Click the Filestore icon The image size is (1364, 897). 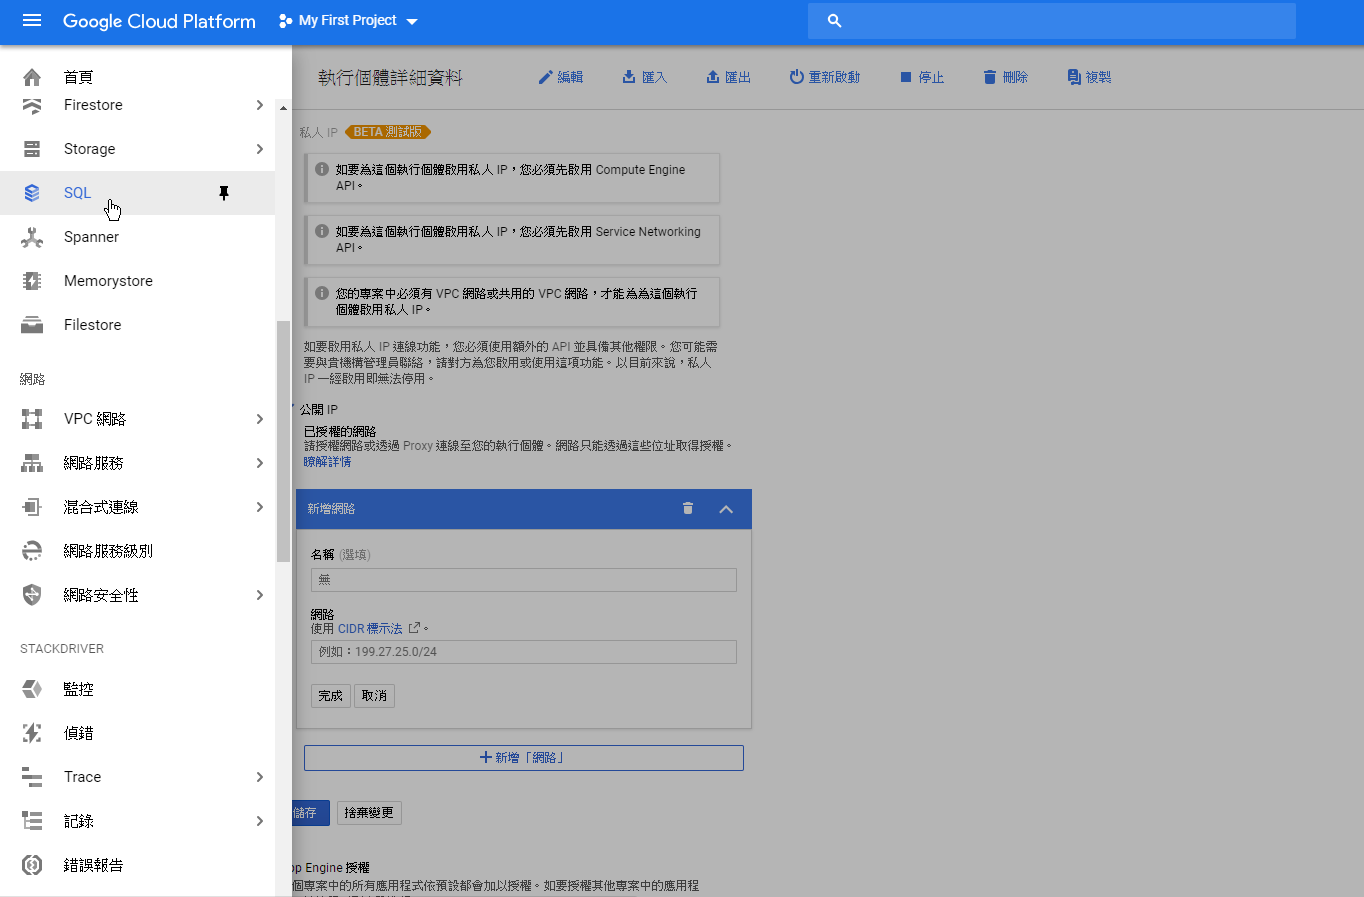pos(32,325)
